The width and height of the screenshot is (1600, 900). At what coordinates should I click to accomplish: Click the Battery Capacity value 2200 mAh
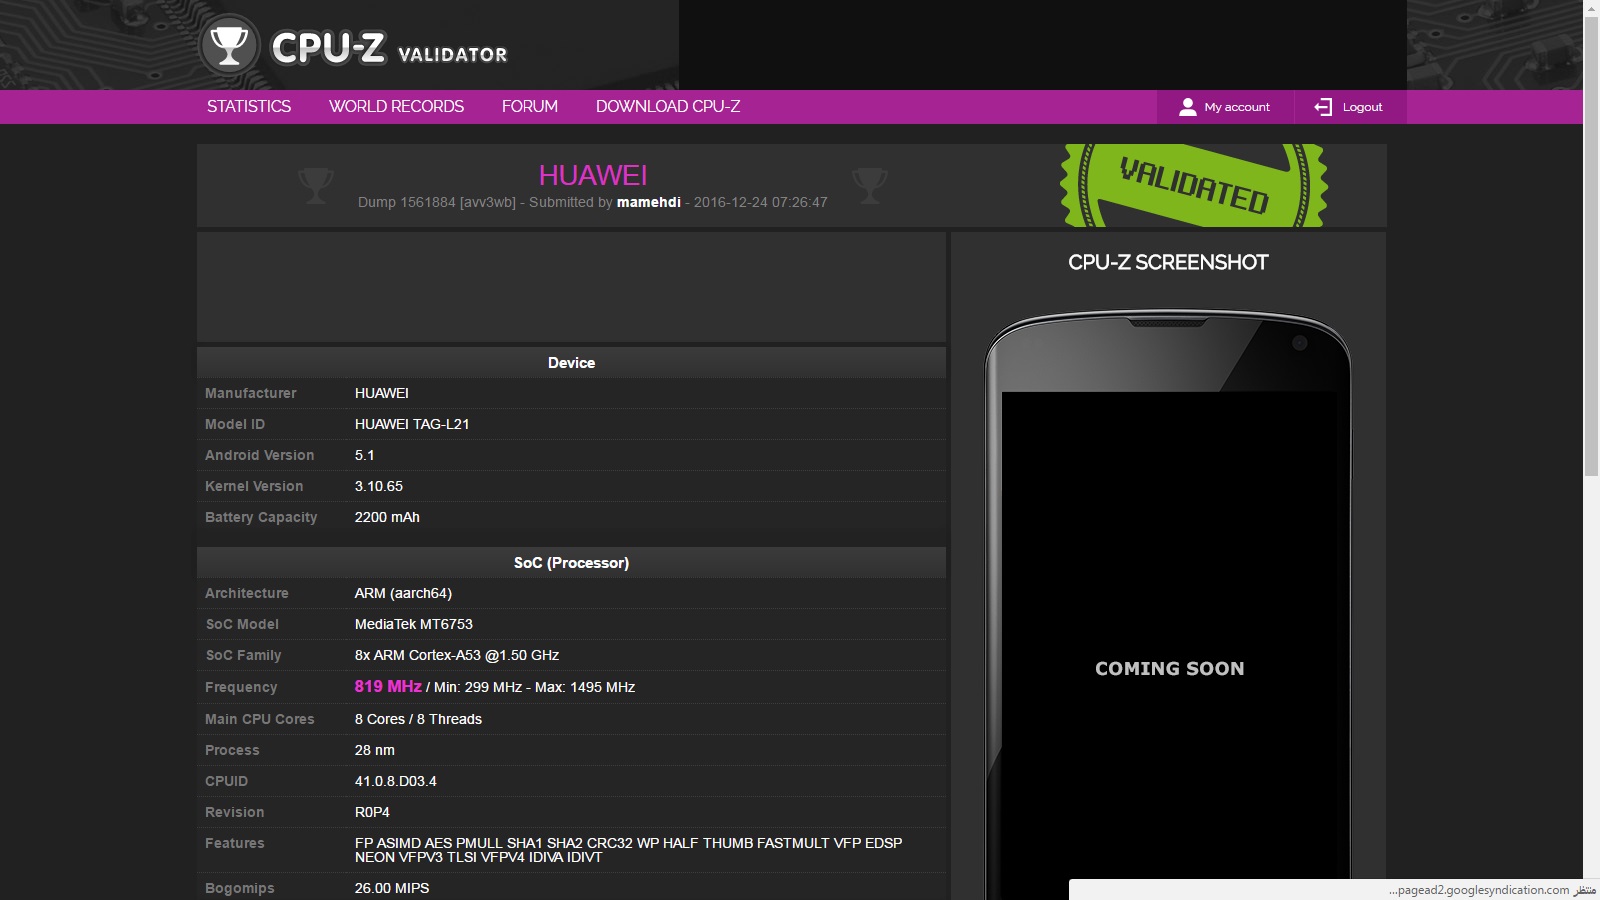point(387,517)
